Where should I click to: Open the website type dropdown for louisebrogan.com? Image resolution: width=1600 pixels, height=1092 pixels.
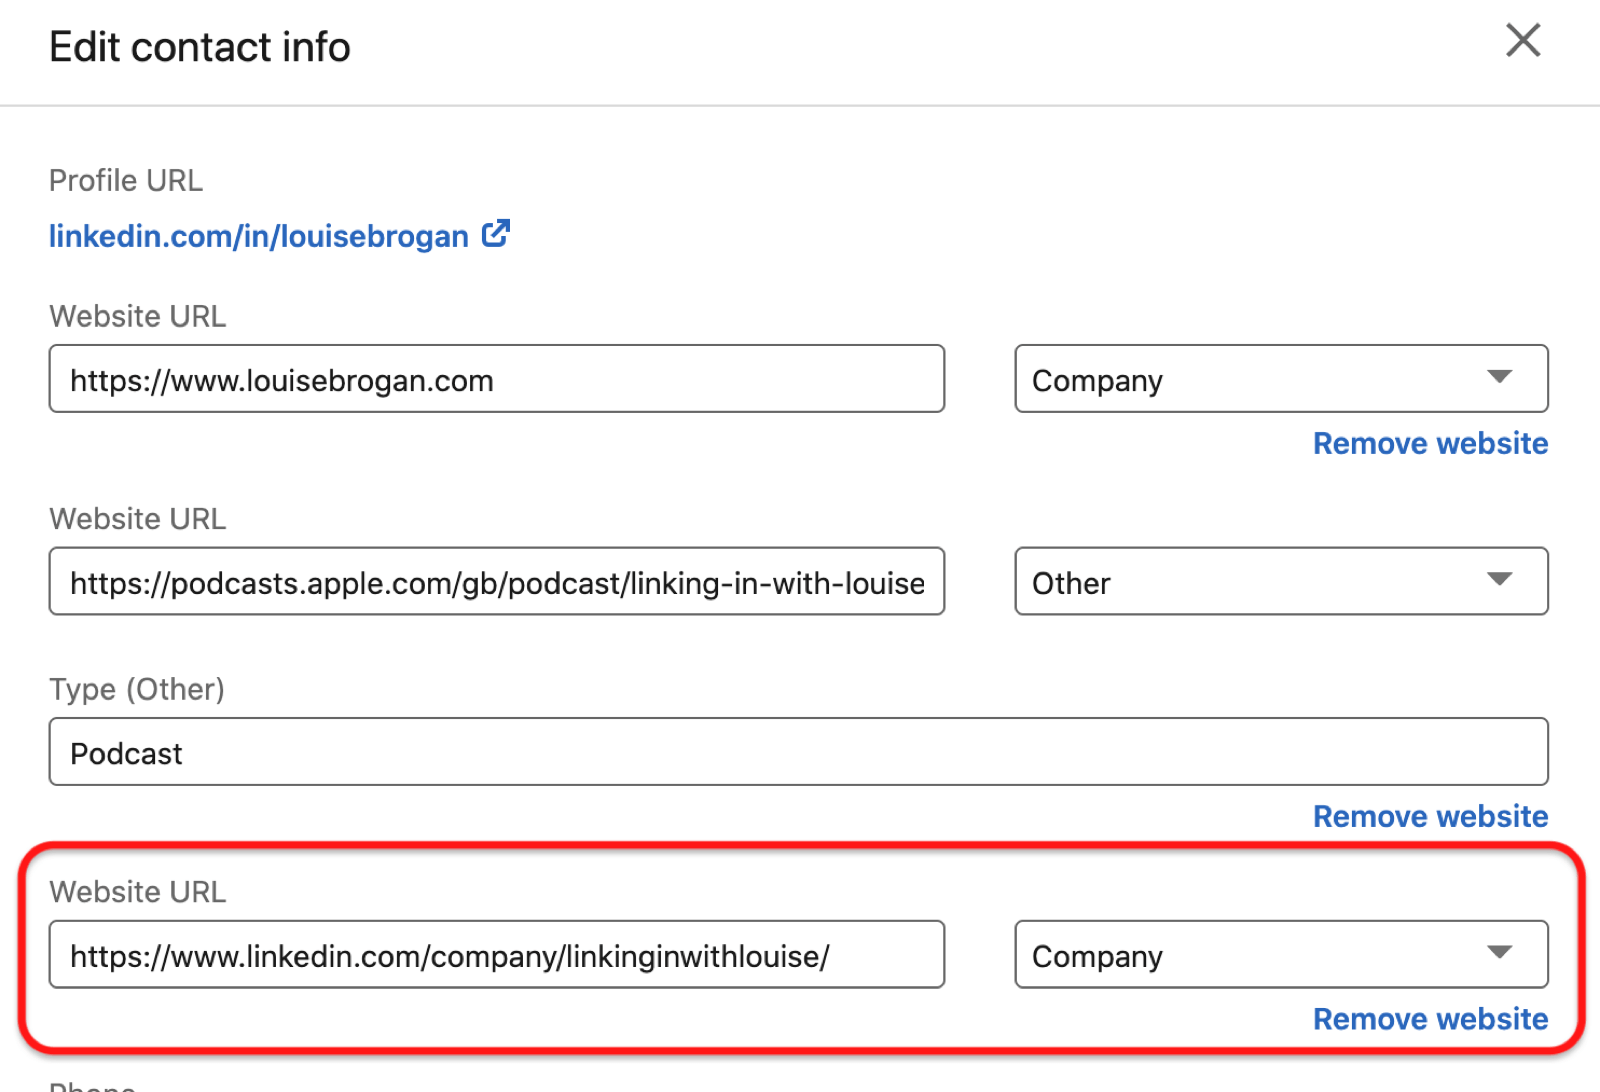(1280, 379)
